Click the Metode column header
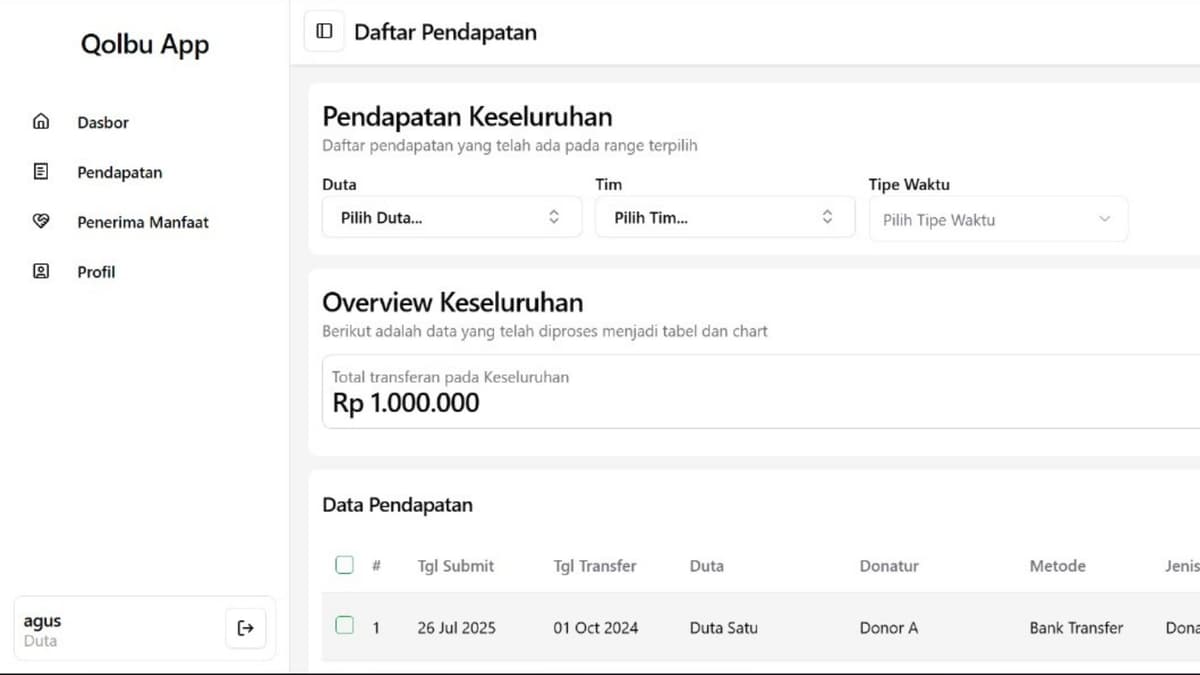Screen dimensions: 1200x675 click(1057, 566)
